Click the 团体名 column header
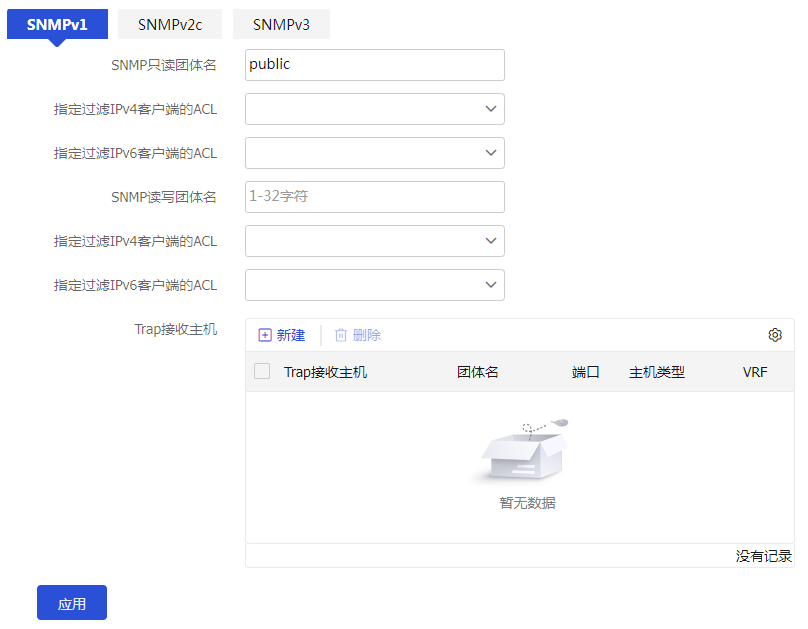Image resolution: width=808 pixels, height=629 pixels. [478, 372]
